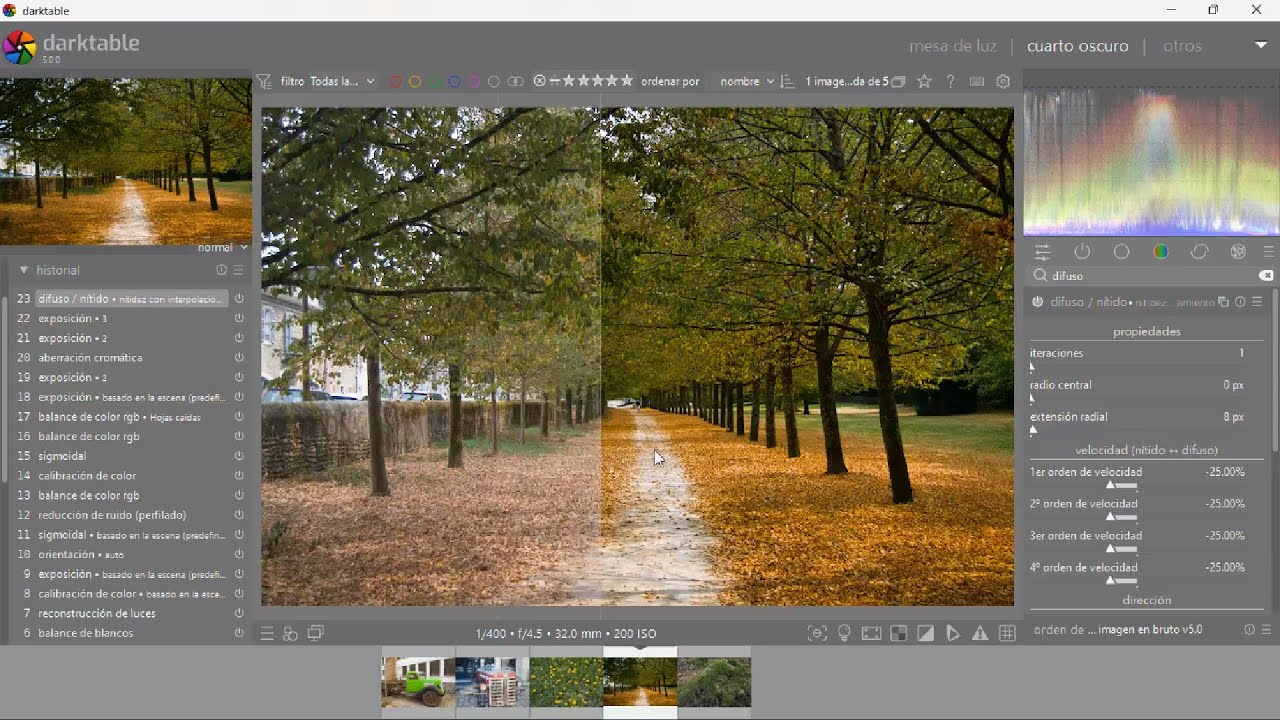Image resolution: width=1280 pixels, height=720 pixels.
Task: Open the global preferences gear
Action: (x=1004, y=82)
